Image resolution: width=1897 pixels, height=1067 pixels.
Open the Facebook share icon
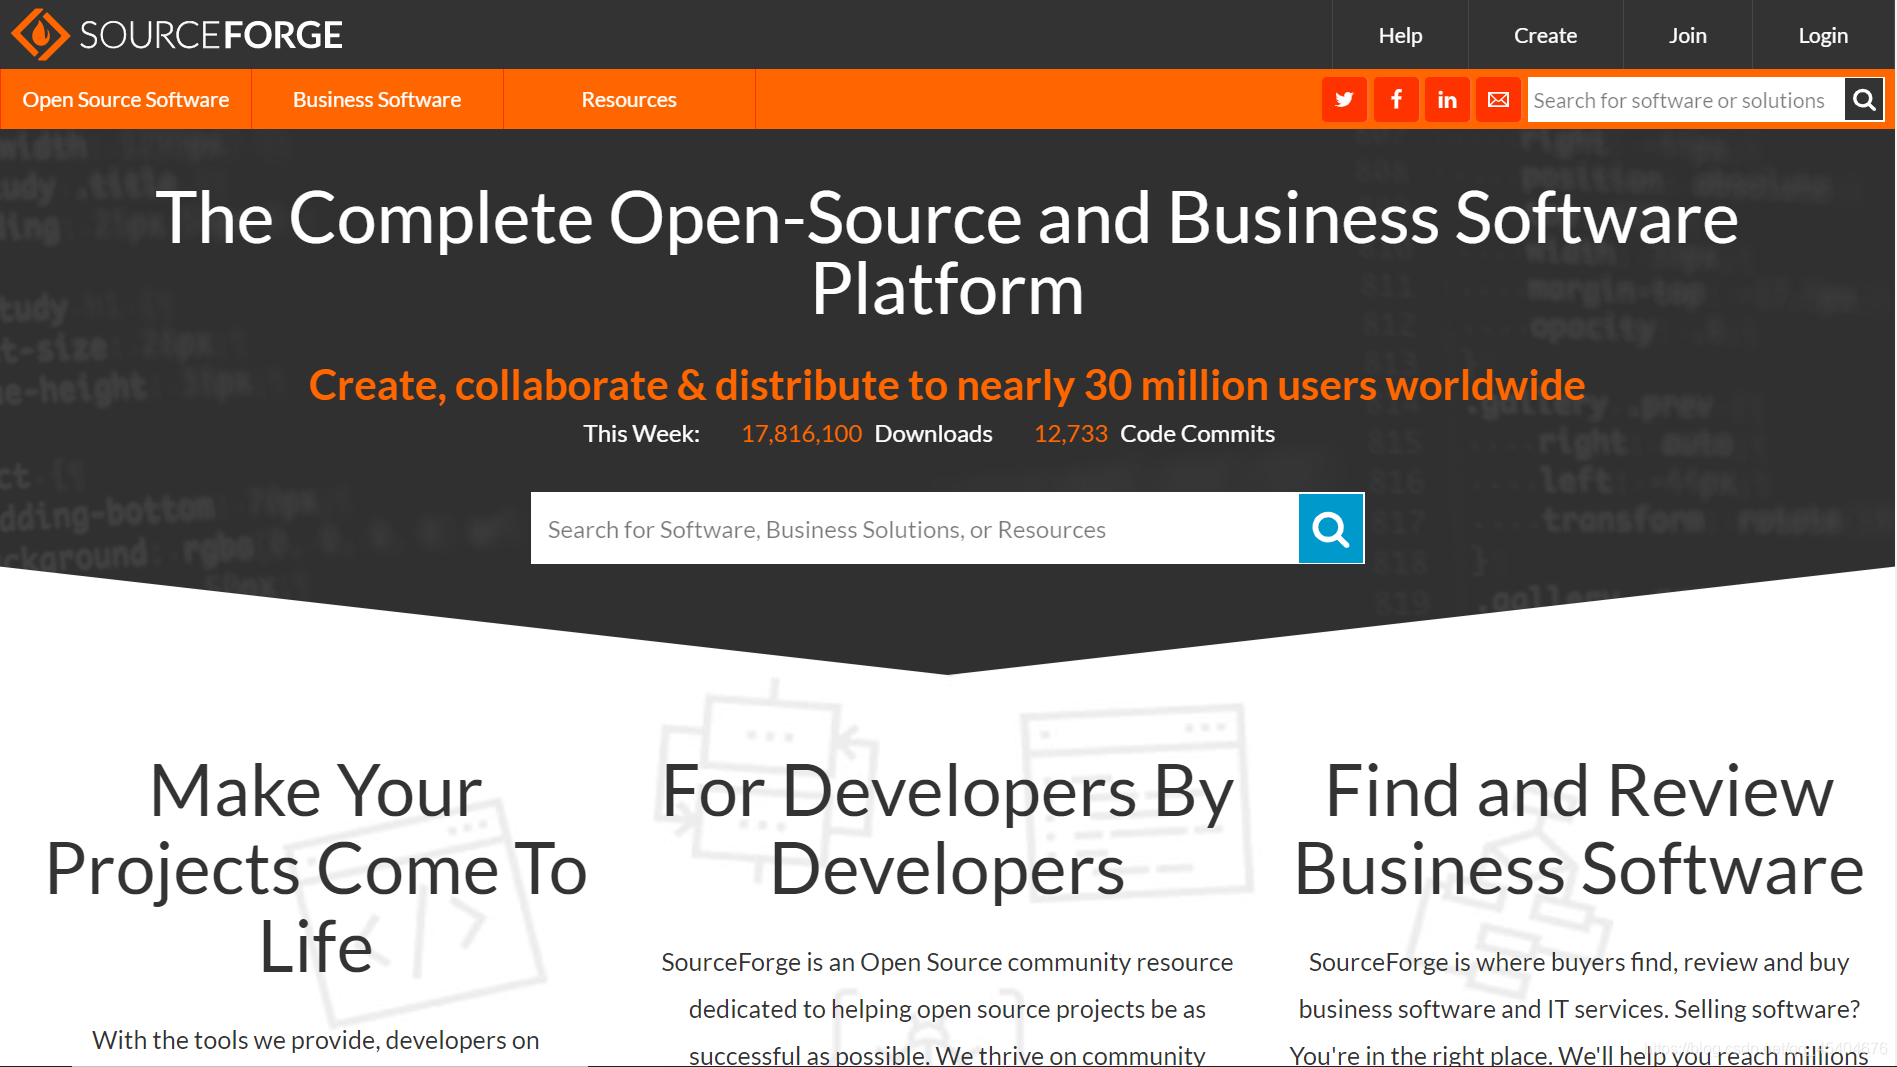(1396, 99)
